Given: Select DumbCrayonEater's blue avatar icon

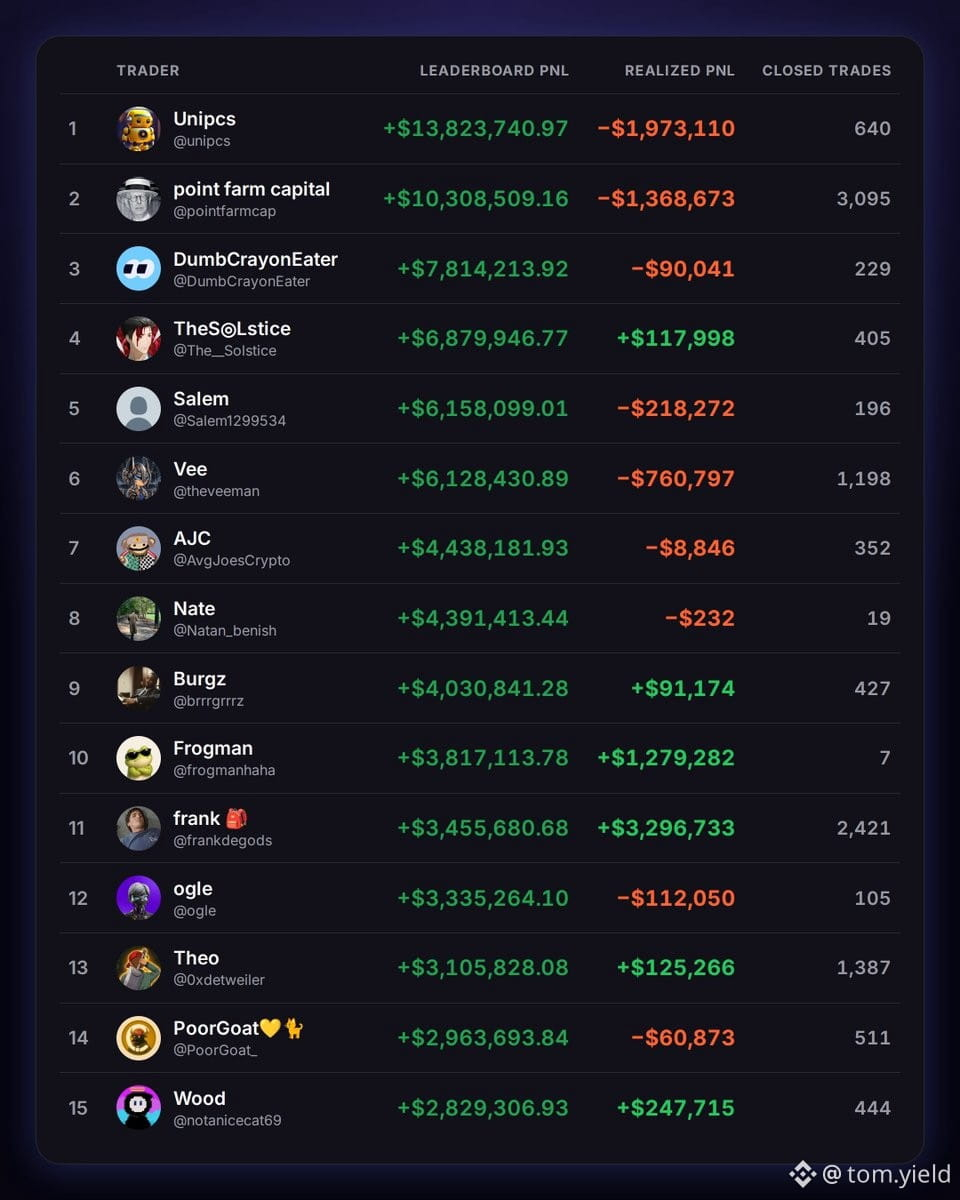Looking at the screenshot, I should click(138, 269).
